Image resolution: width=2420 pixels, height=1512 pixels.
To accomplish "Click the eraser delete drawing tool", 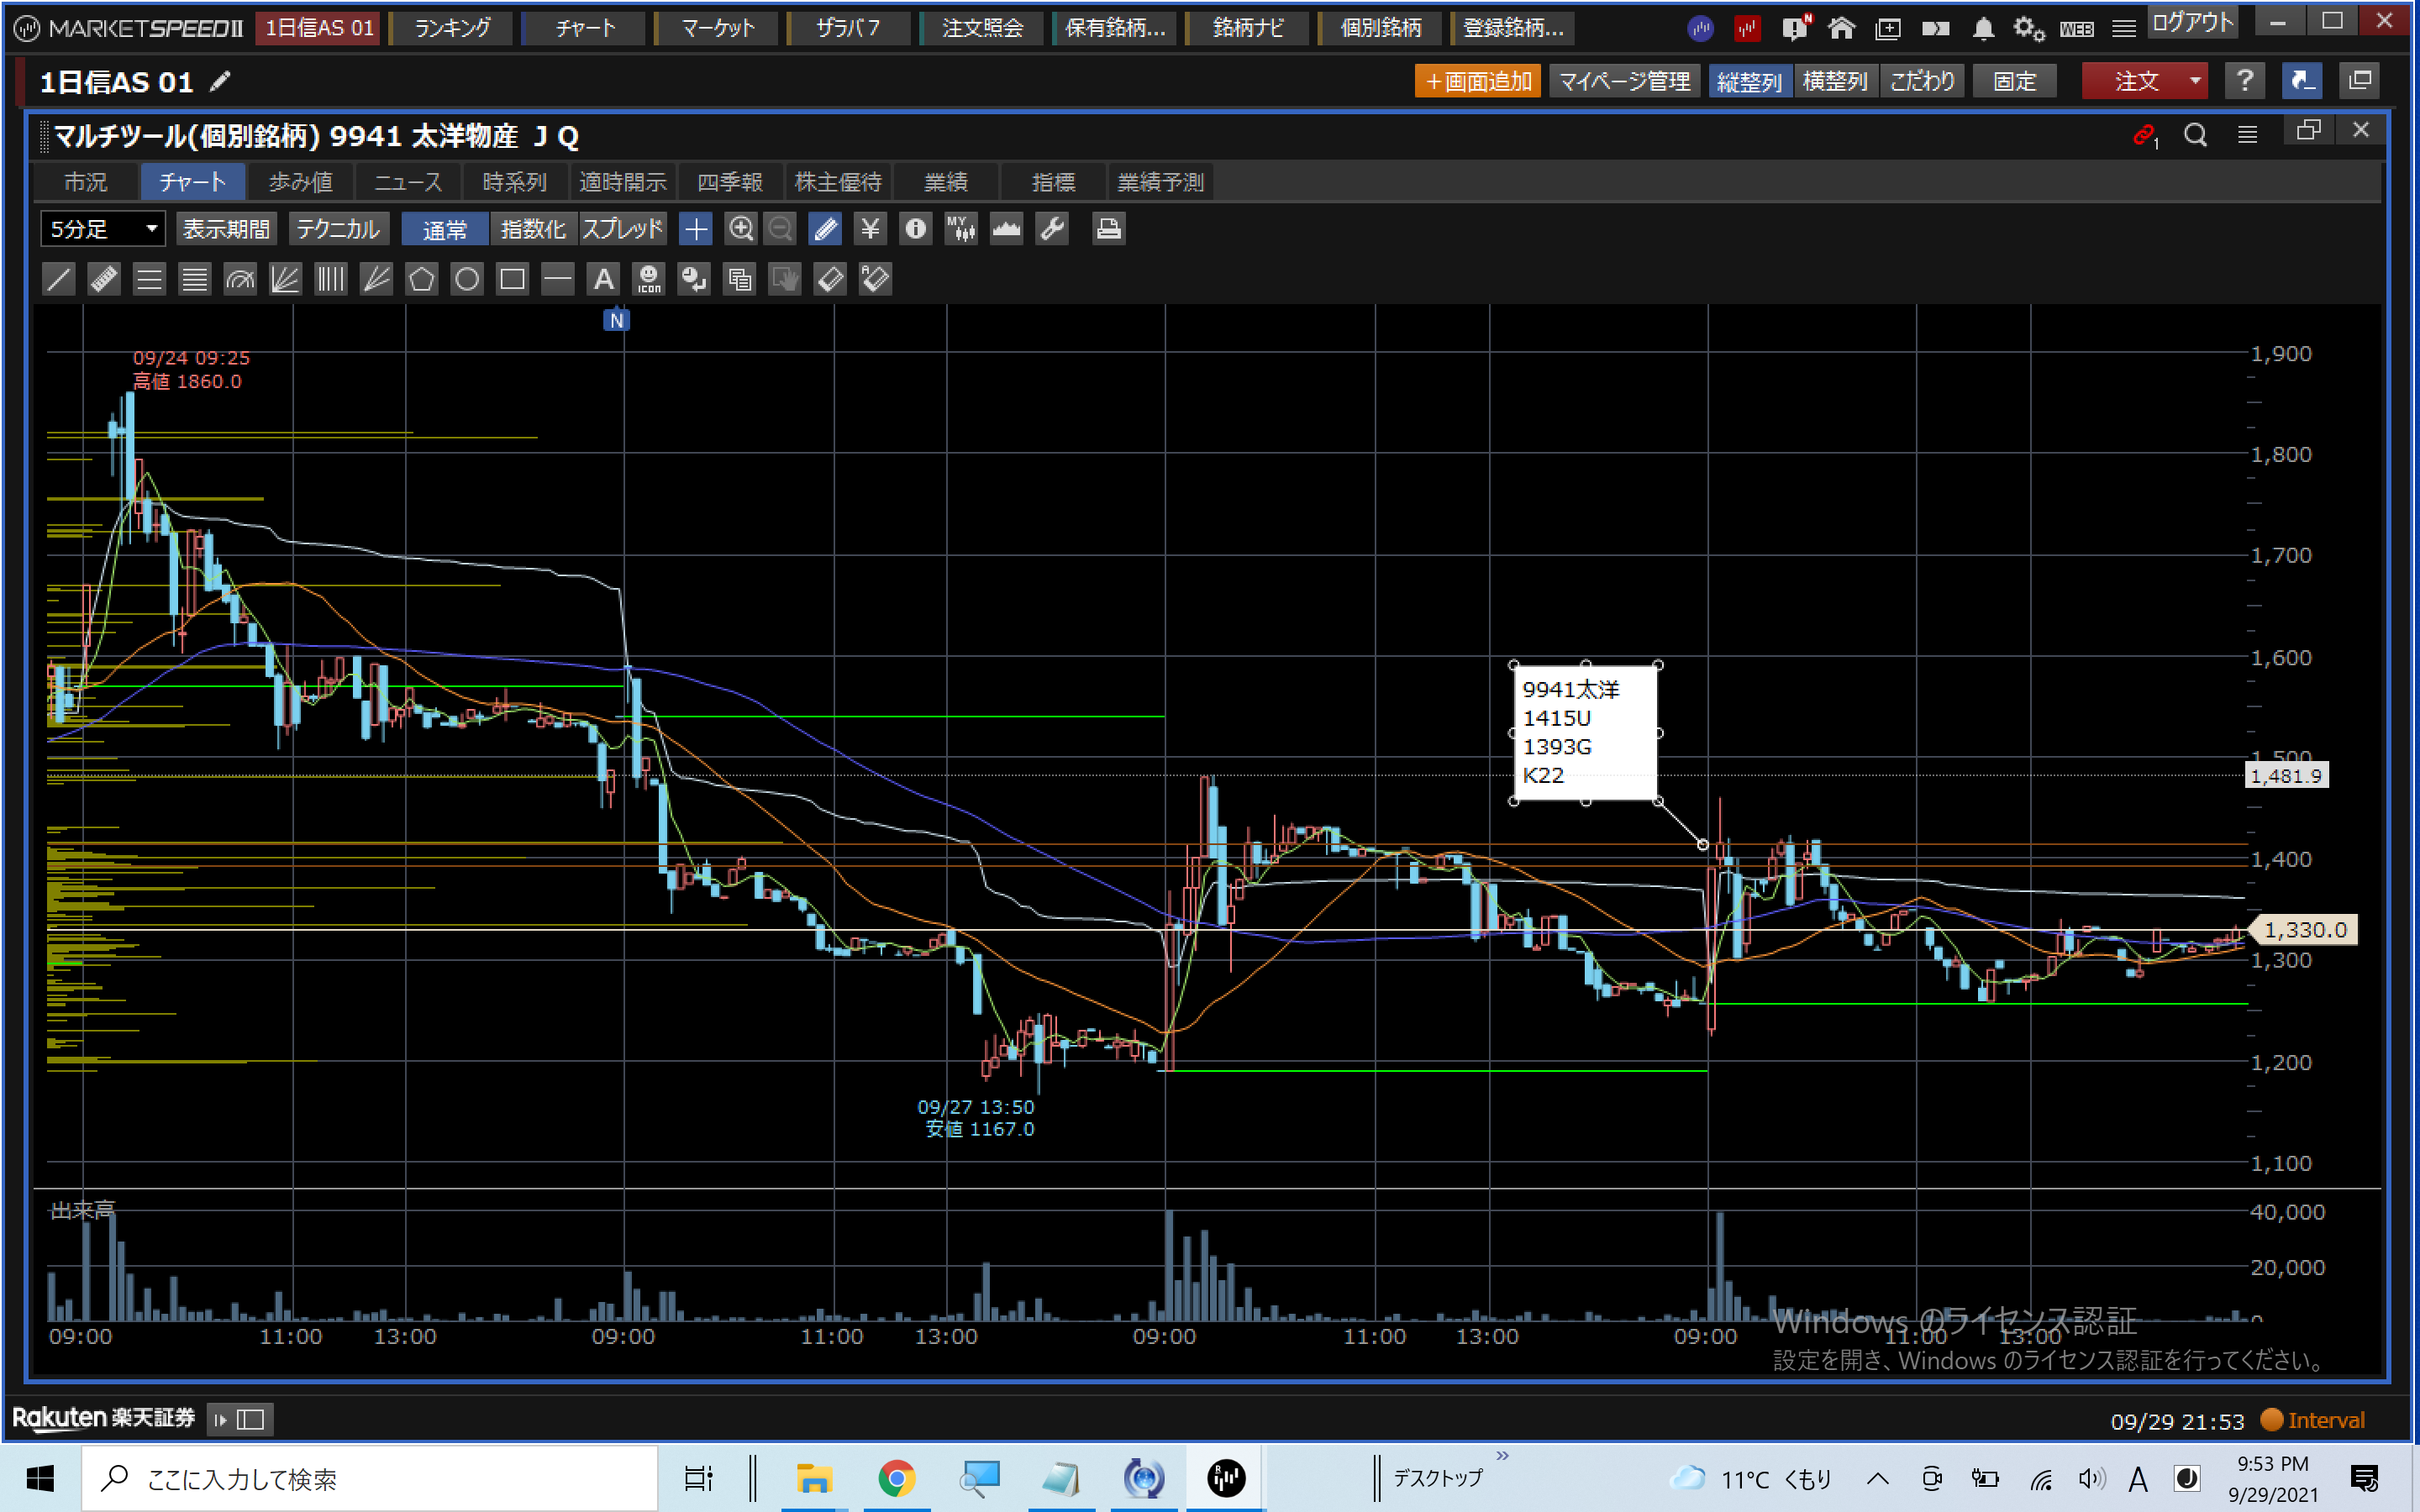I will point(830,279).
